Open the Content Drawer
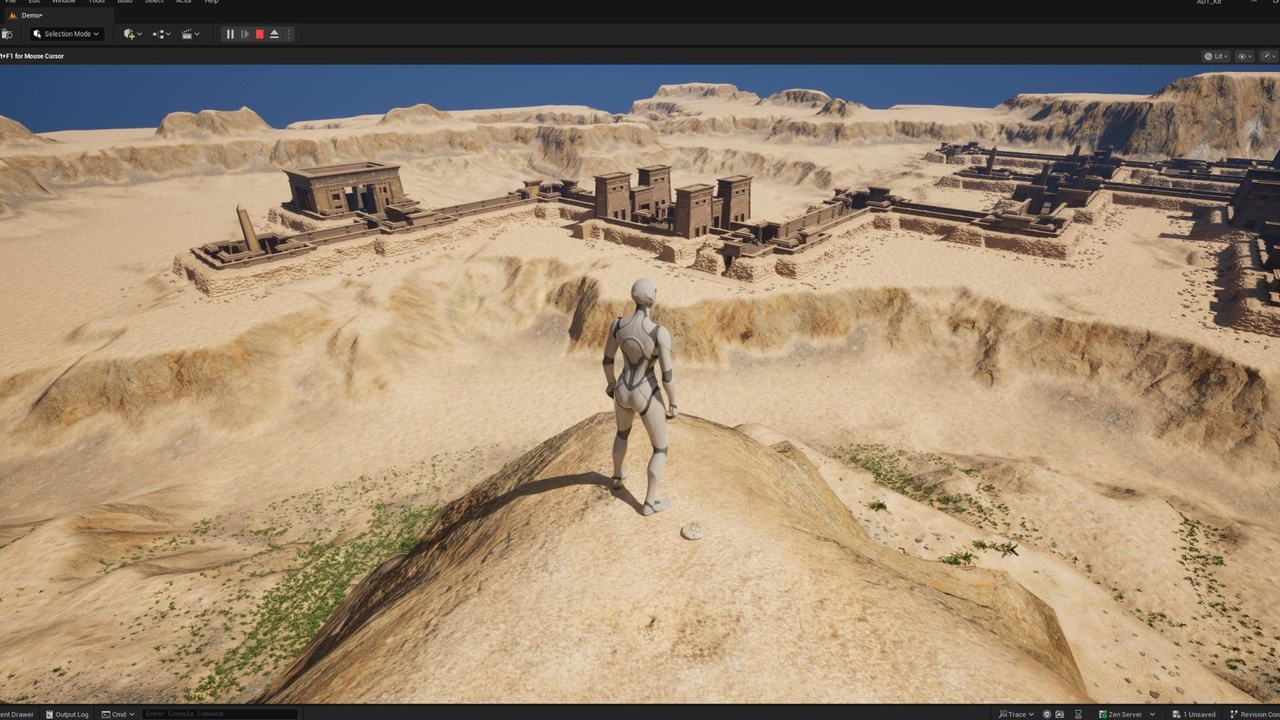 click(x=17, y=714)
